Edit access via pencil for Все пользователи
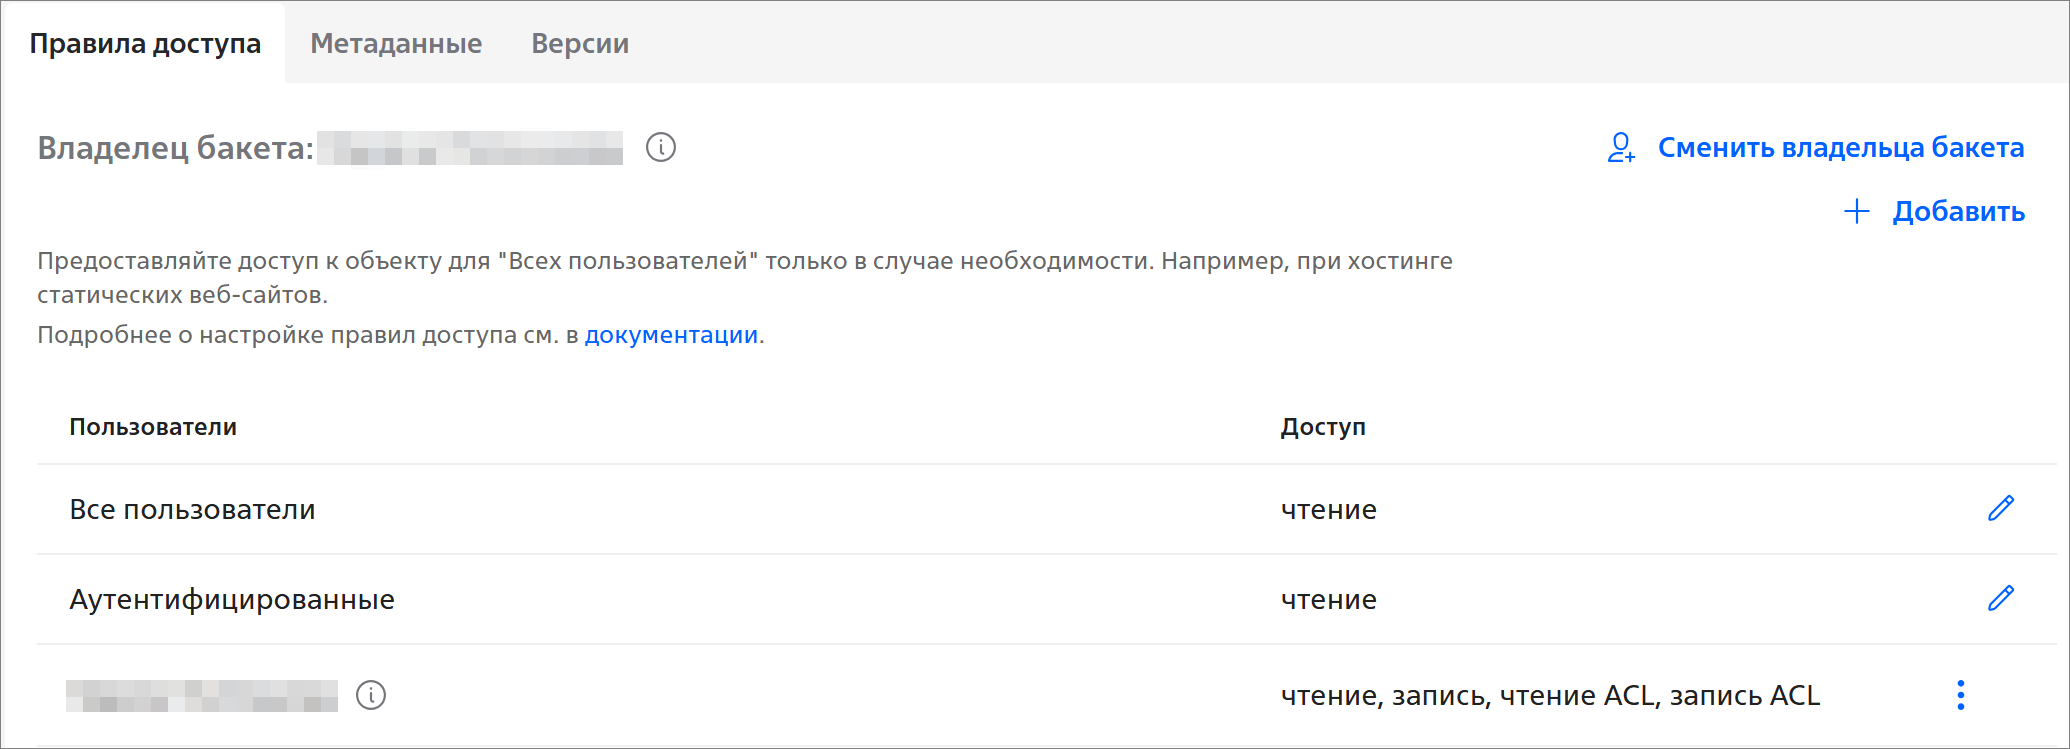This screenshot has height=749, width=2070. 2000,509
